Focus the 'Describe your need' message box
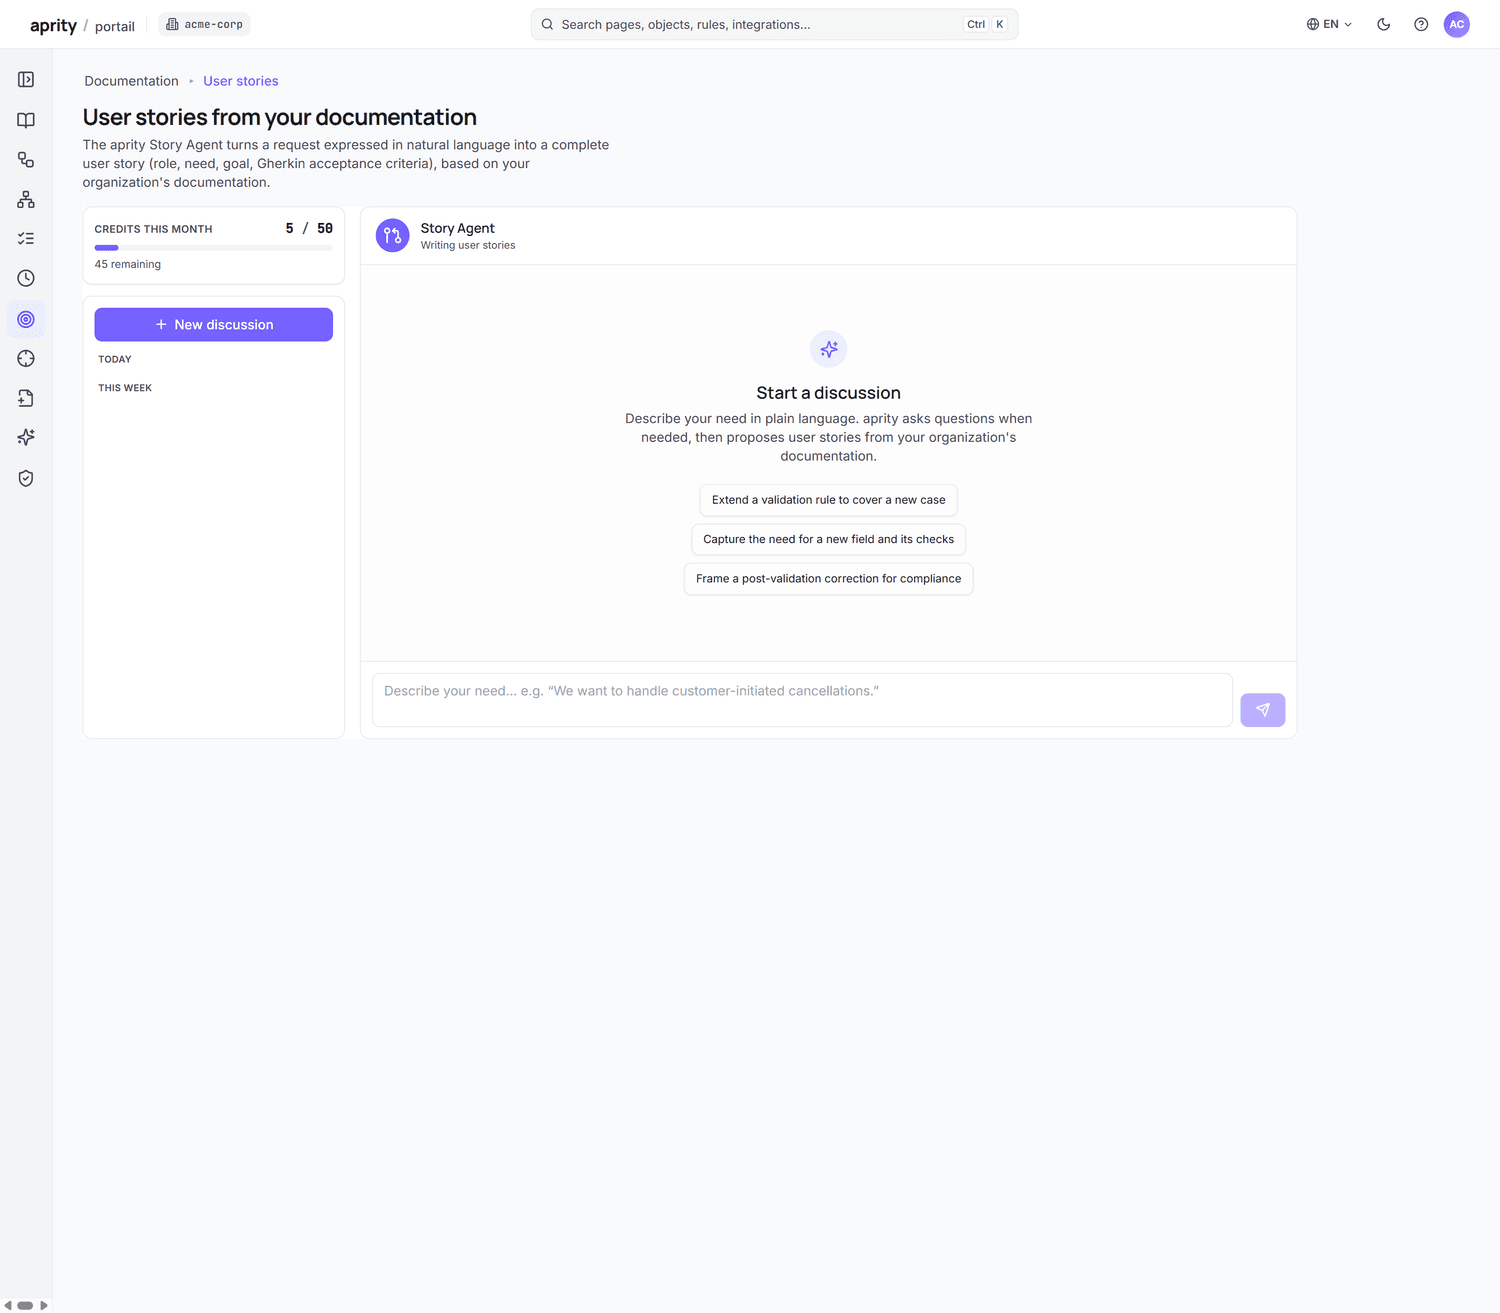1500x1313 pixels. [x=802, y=700]
